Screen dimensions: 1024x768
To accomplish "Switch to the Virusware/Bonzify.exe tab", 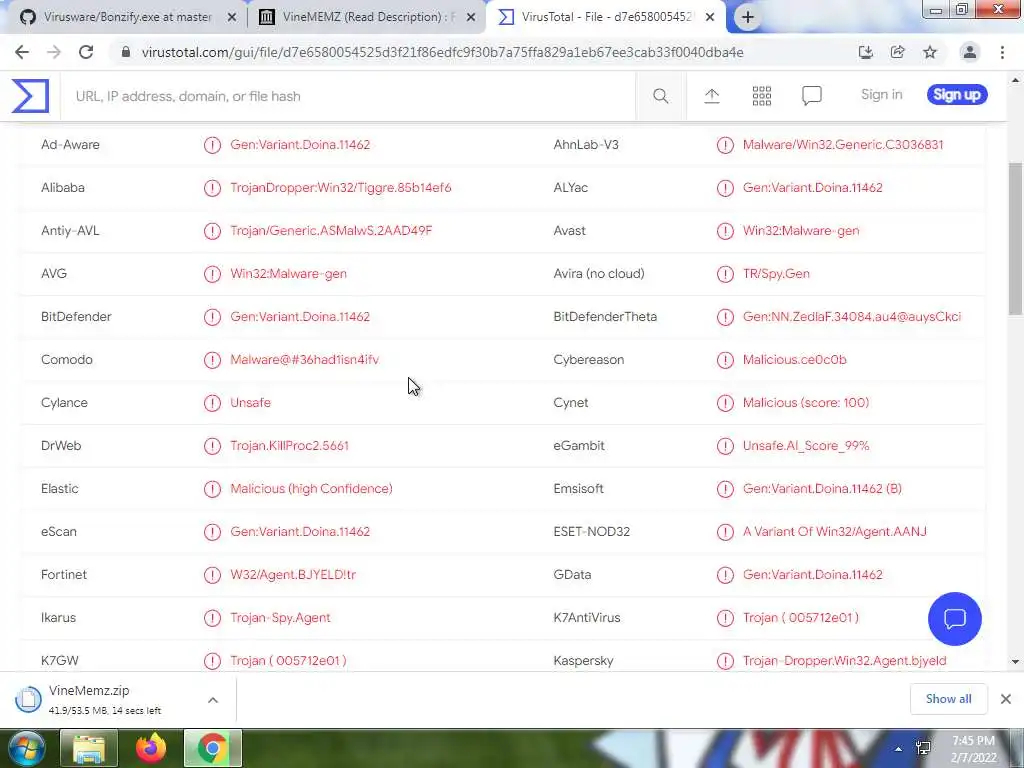I will 127,17.
